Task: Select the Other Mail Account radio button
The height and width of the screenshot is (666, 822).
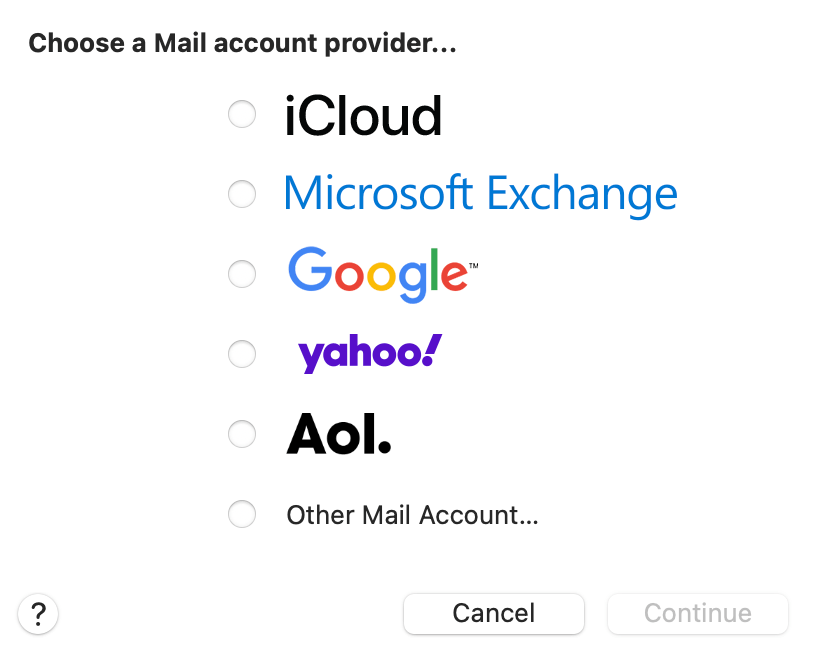Action: (242, 514)
